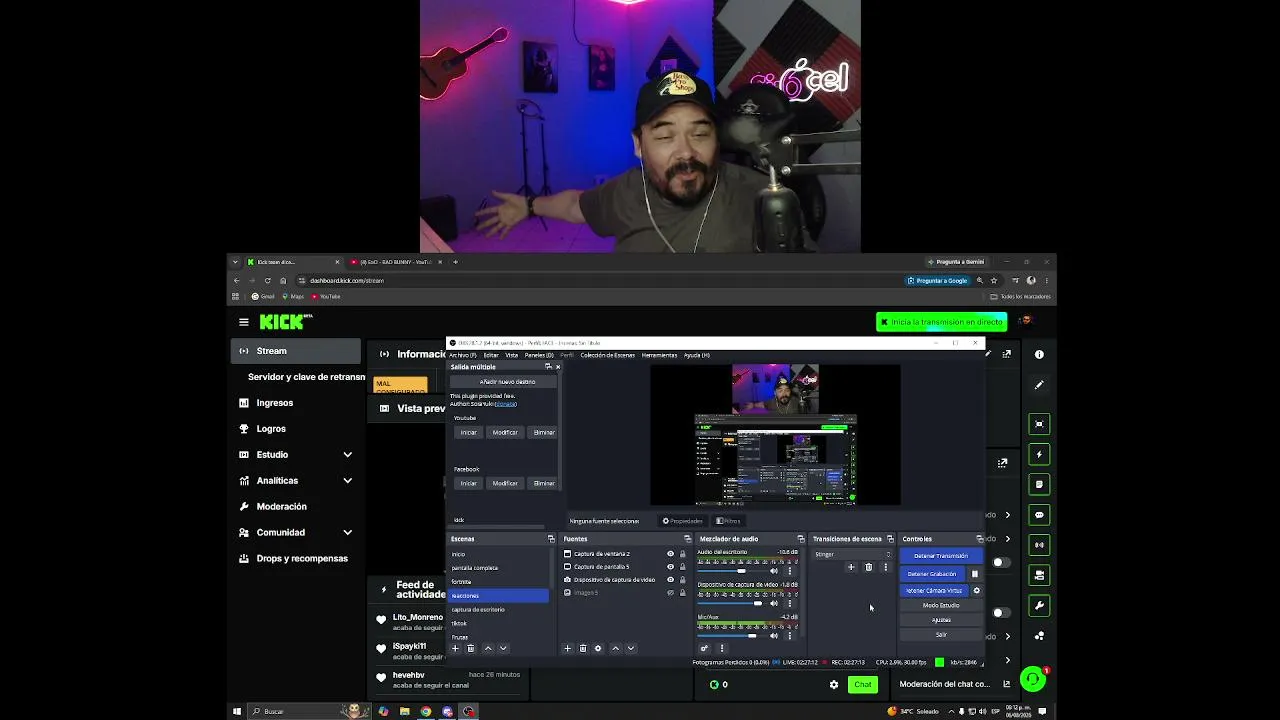Viewport: 1280px width, 720px height.
Task: Click Inicia la transmisión en directo
Action: [x=941, y=322]
